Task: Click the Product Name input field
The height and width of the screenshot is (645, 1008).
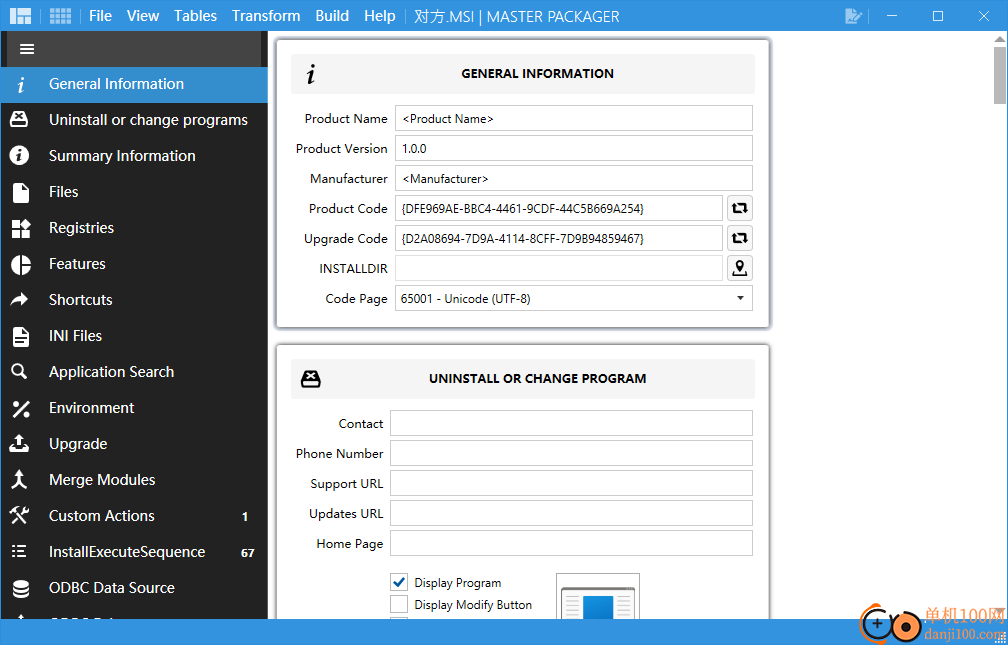Action: [x=573, y=118]
